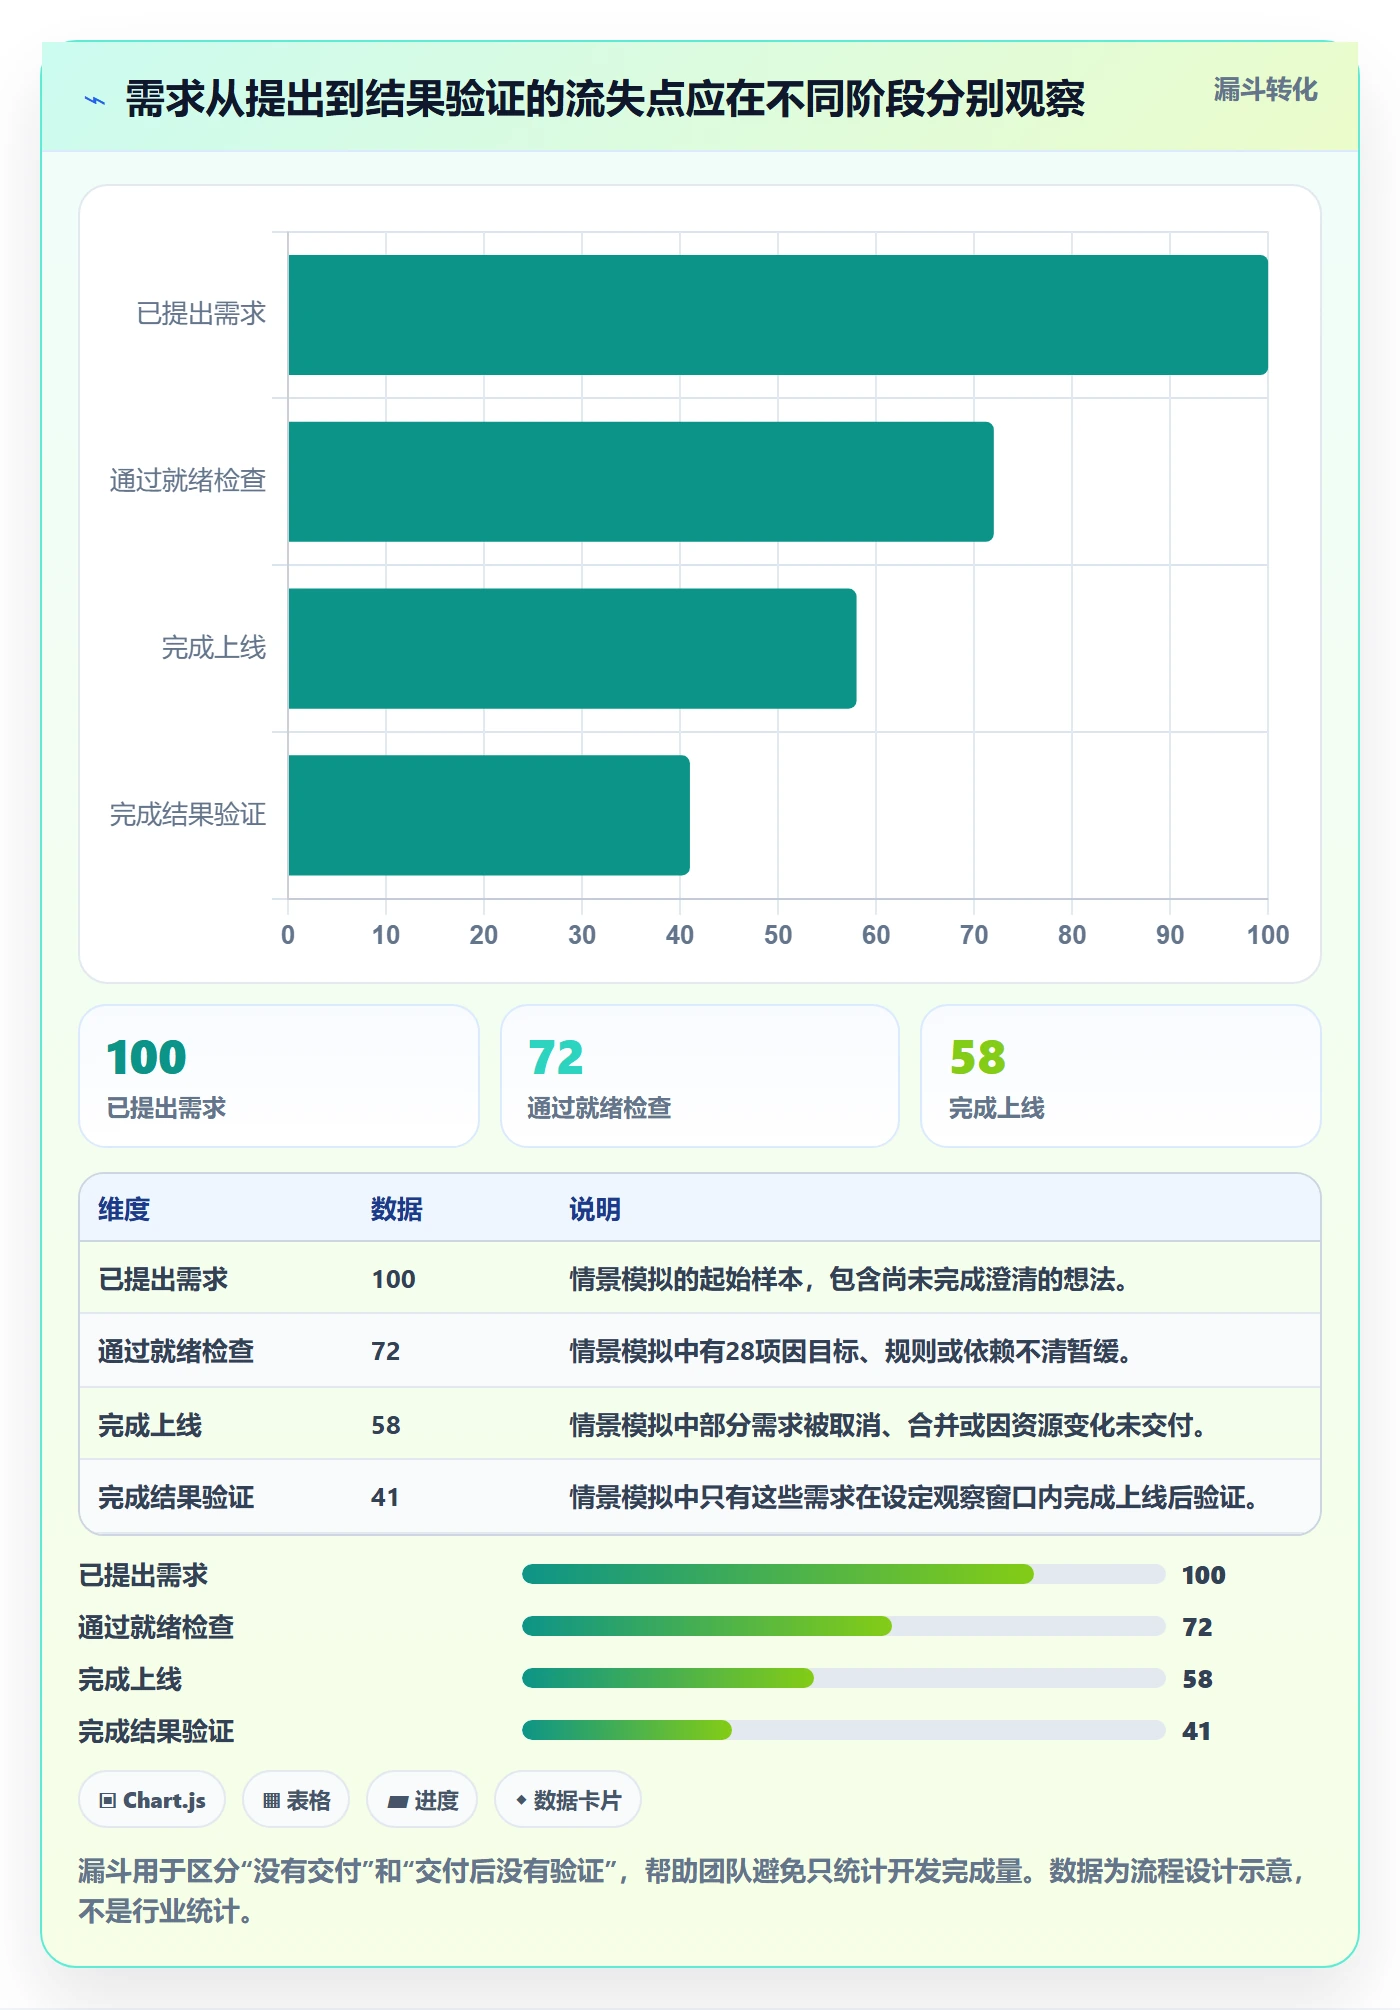The image size is (1400, 2010).
Task: Click the description starting 情景模拟的起始样本
Action: point(849,1279)
